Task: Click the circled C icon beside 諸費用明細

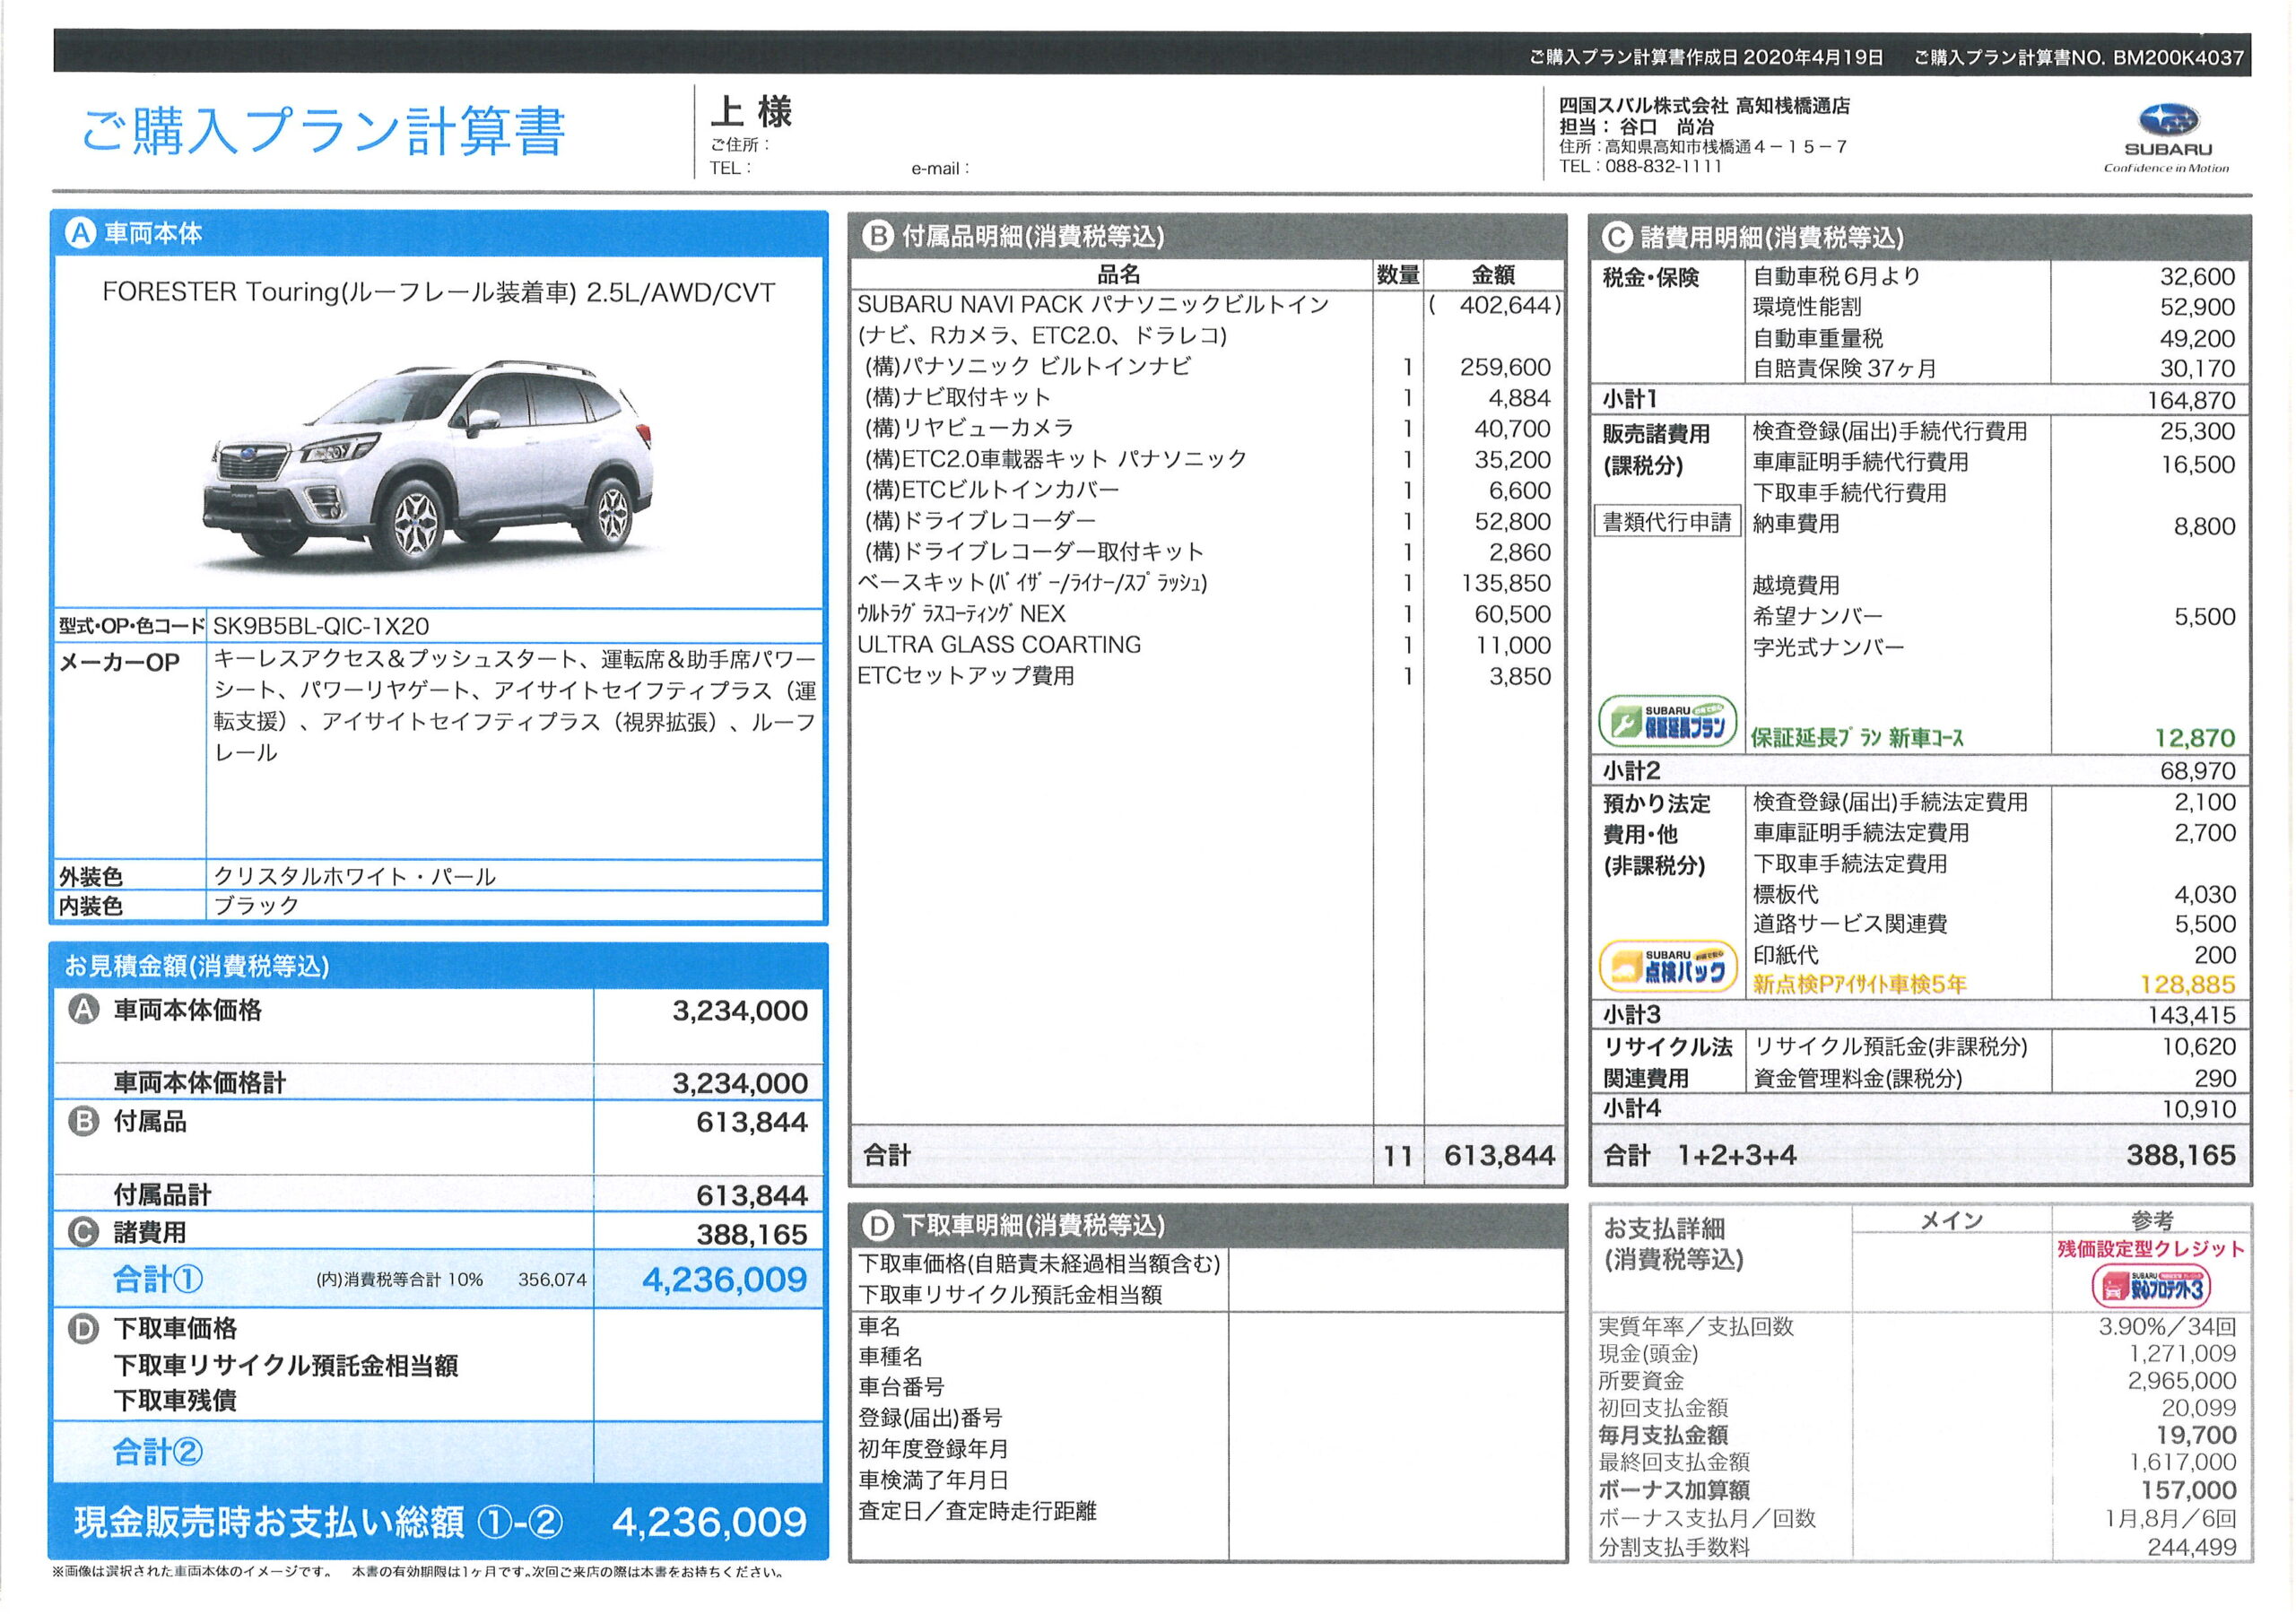Action: (1616, 237)
